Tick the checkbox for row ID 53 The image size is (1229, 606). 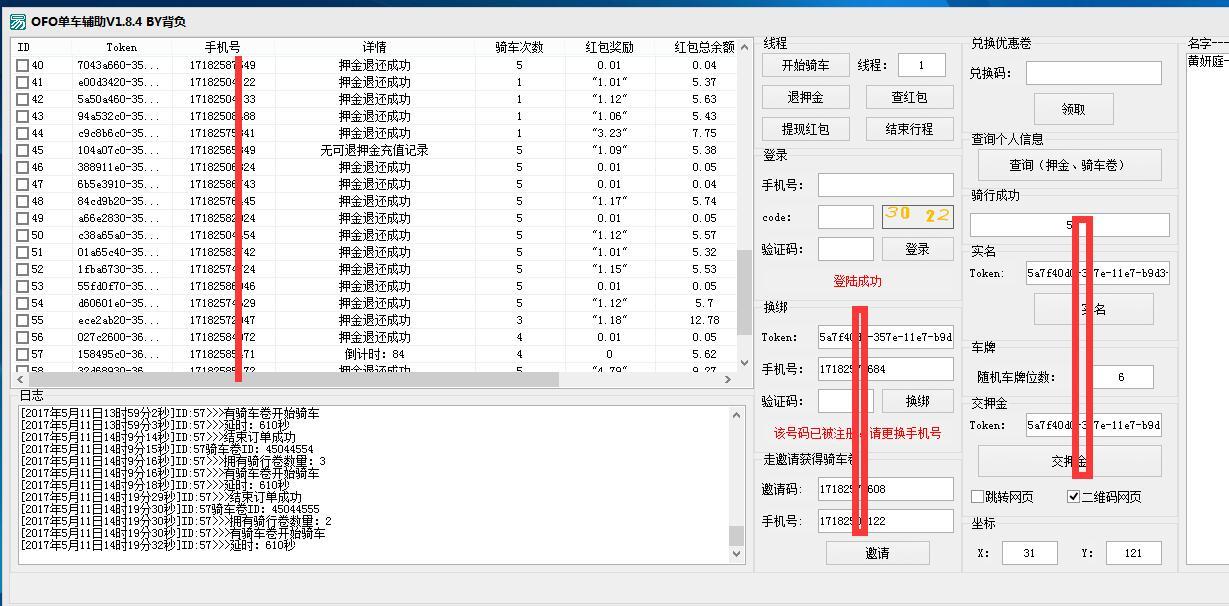pos(23,286)
